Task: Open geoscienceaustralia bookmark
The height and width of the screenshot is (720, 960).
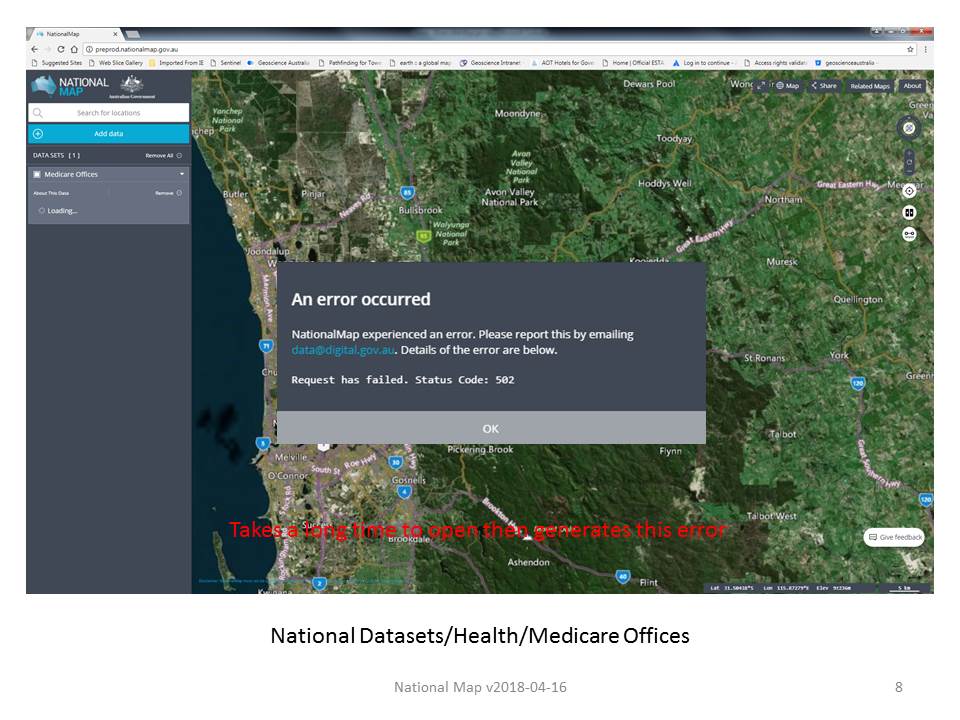Action: (846, 62)
